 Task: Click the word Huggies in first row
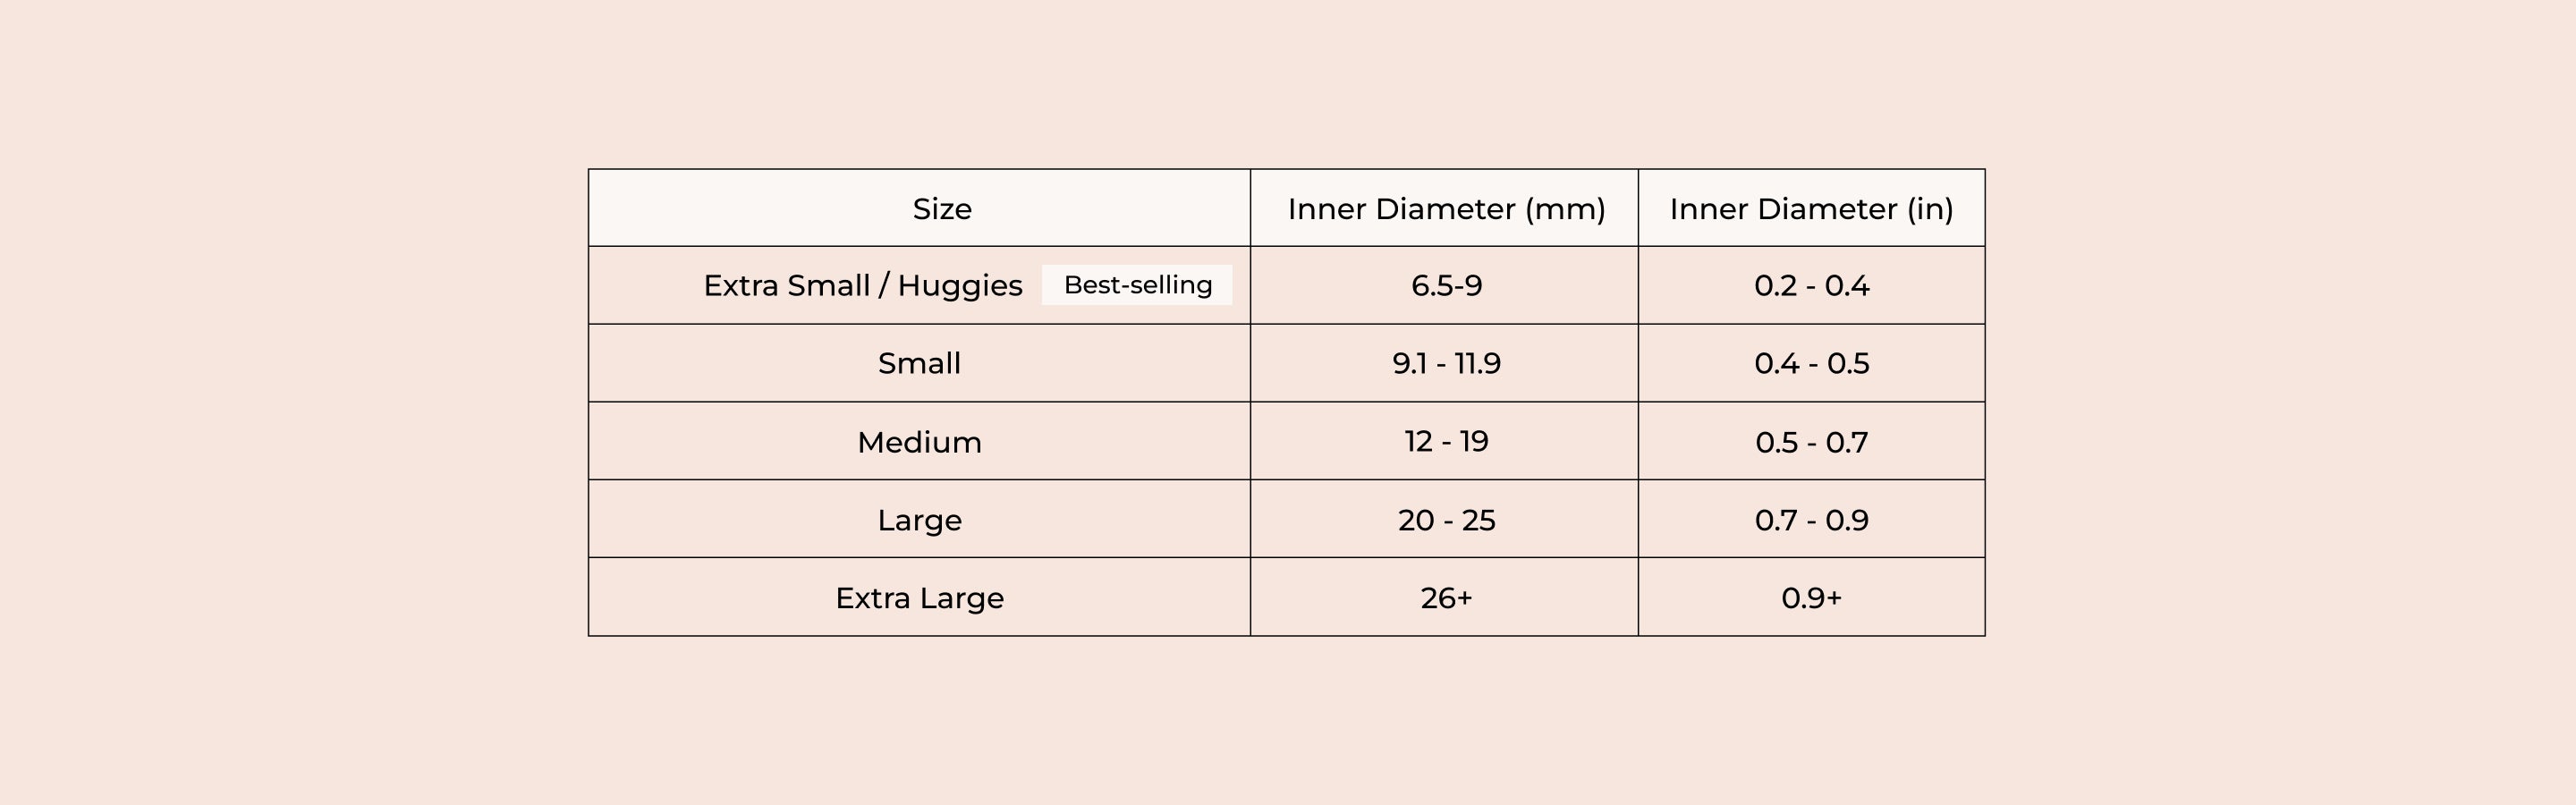coord(960,286)
